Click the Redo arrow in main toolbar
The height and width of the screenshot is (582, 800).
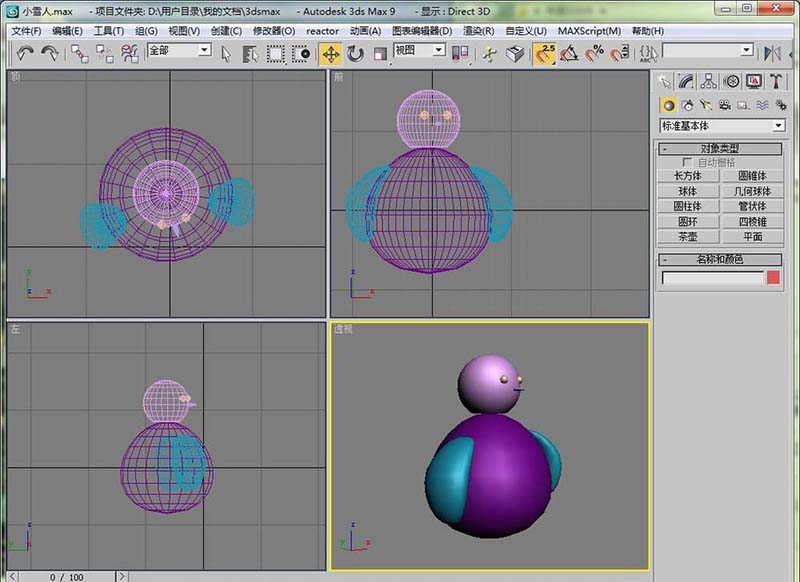(x=50, y=53)
